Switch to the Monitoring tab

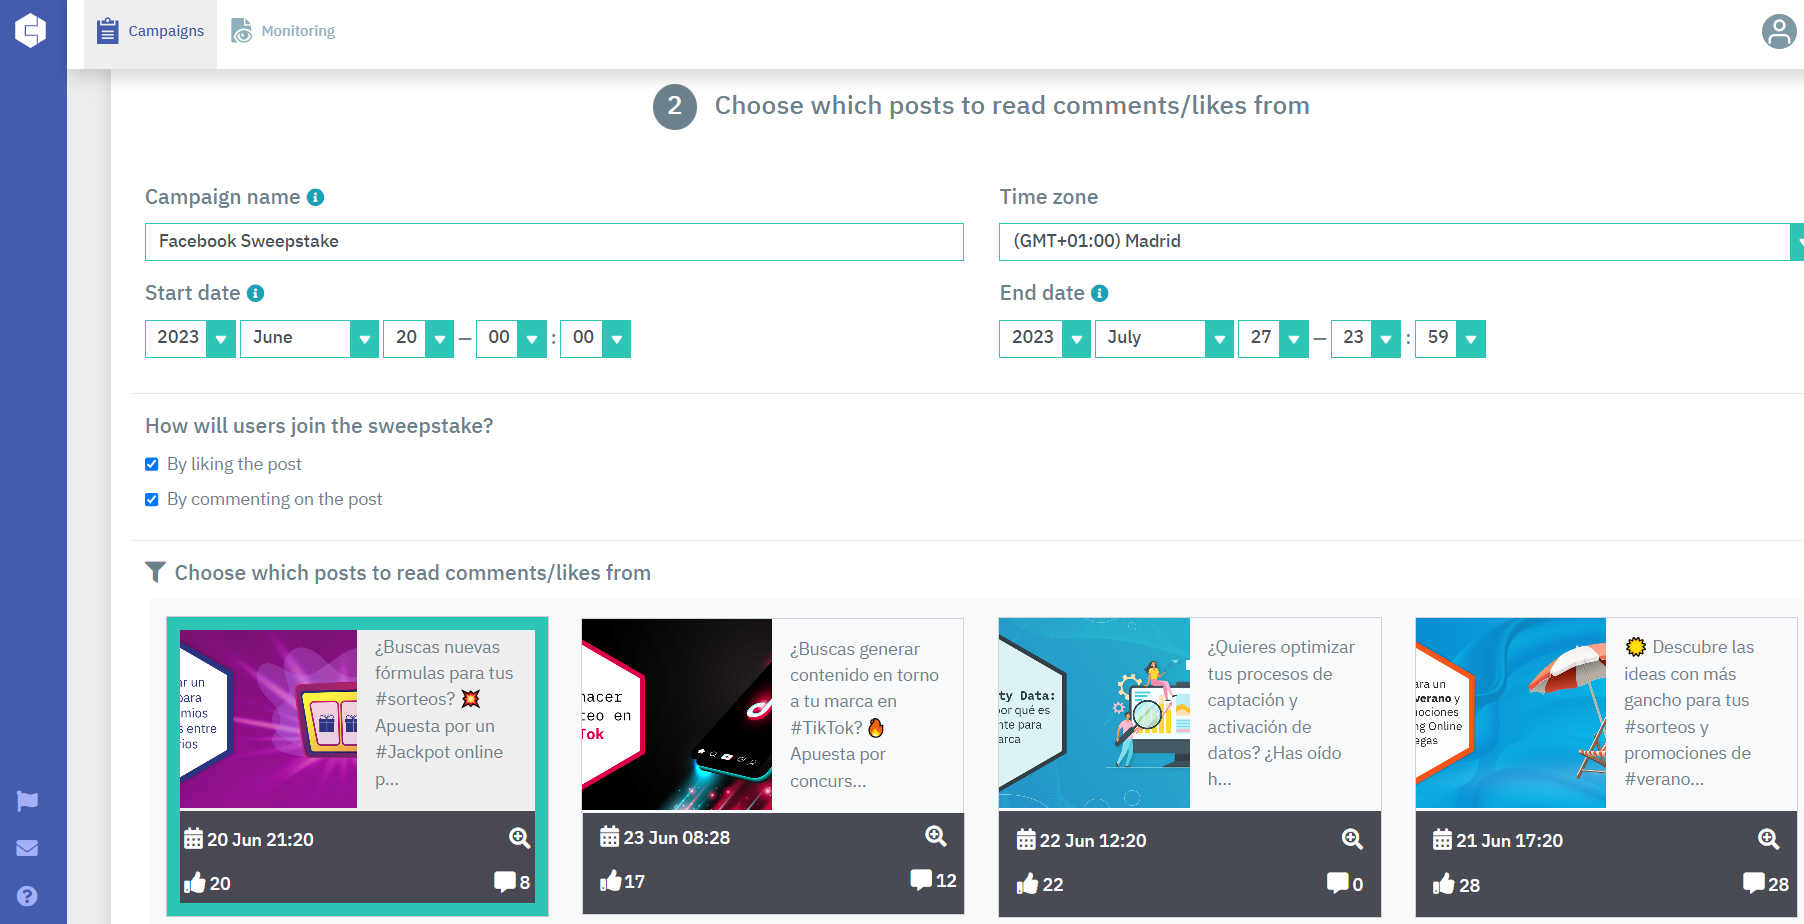point(283,31)
